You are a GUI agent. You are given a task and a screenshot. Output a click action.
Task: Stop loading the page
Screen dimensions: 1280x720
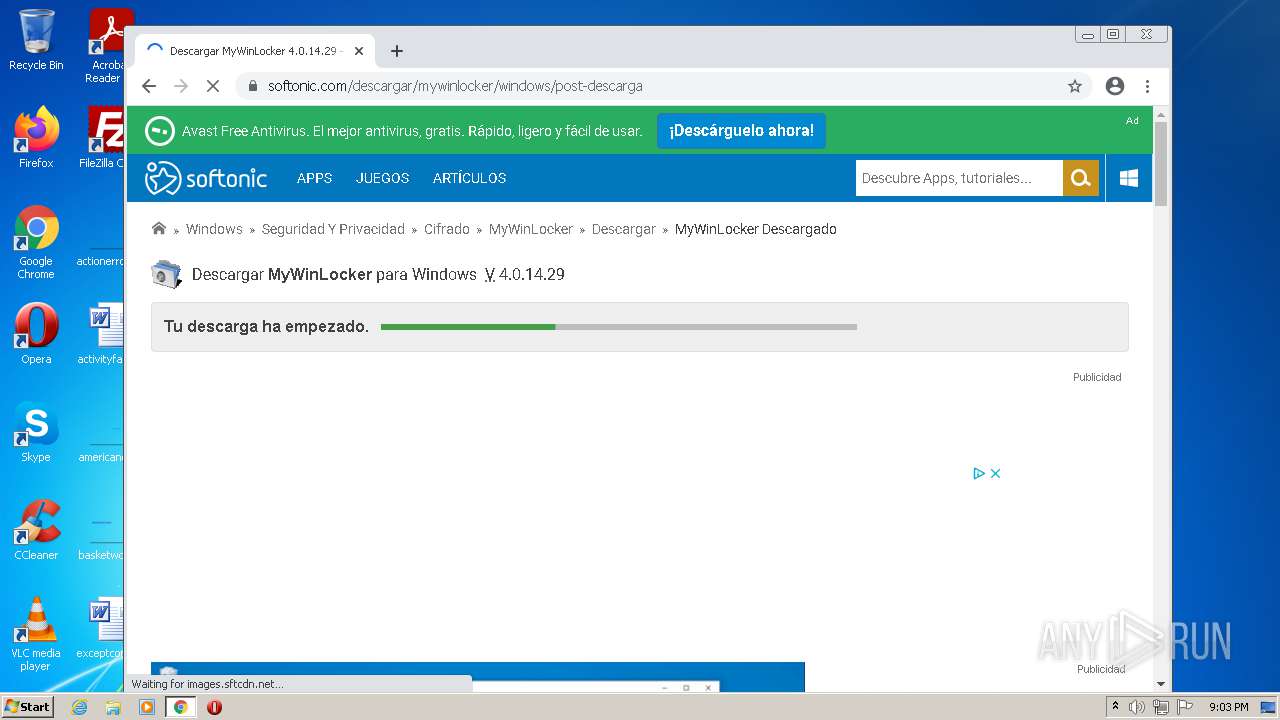212,86
